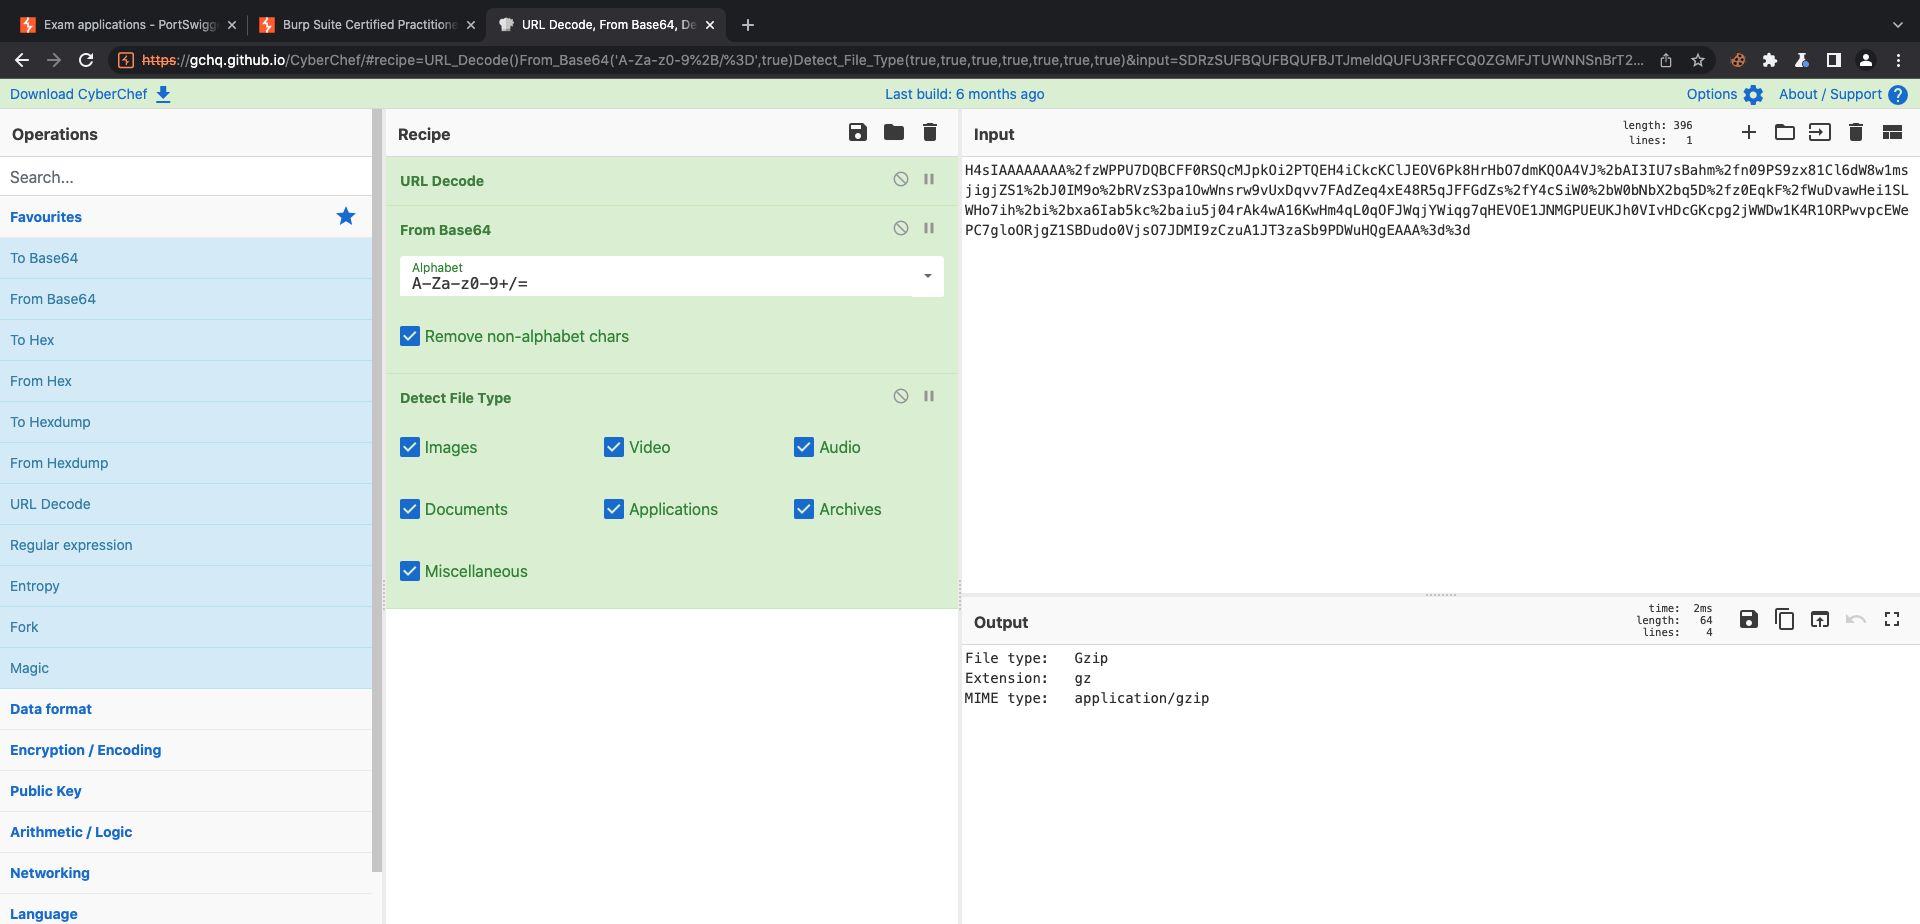Set a breakpoint on Detect File Type
Viewport: 1920px width, 924px height.
point(929,396)
